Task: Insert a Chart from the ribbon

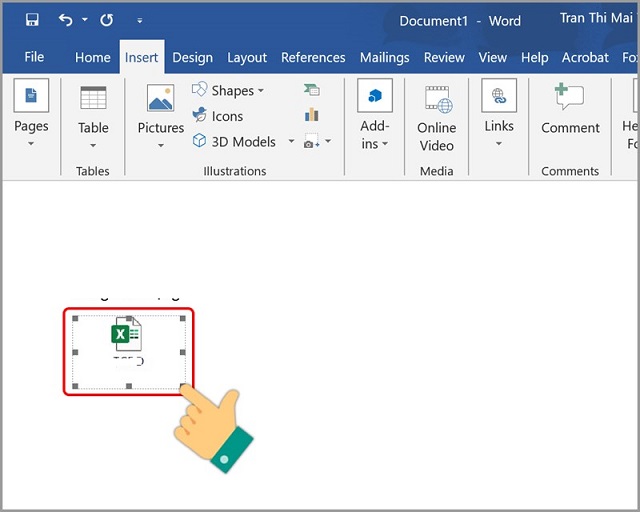Action: 311,115
